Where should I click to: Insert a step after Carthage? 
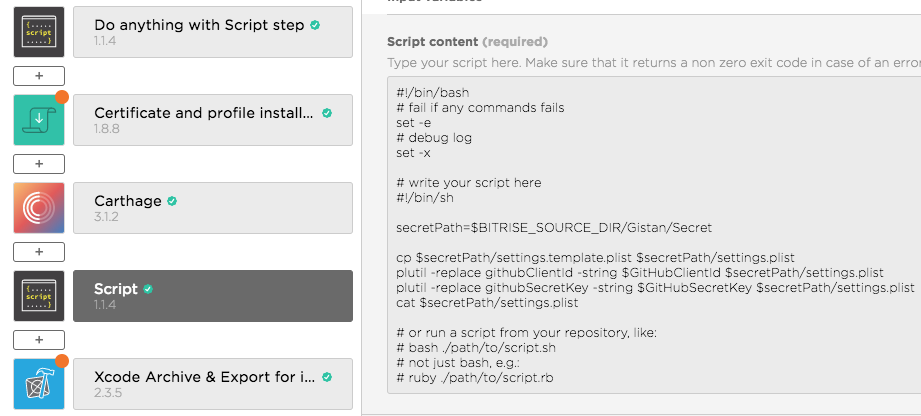[39, 251]
